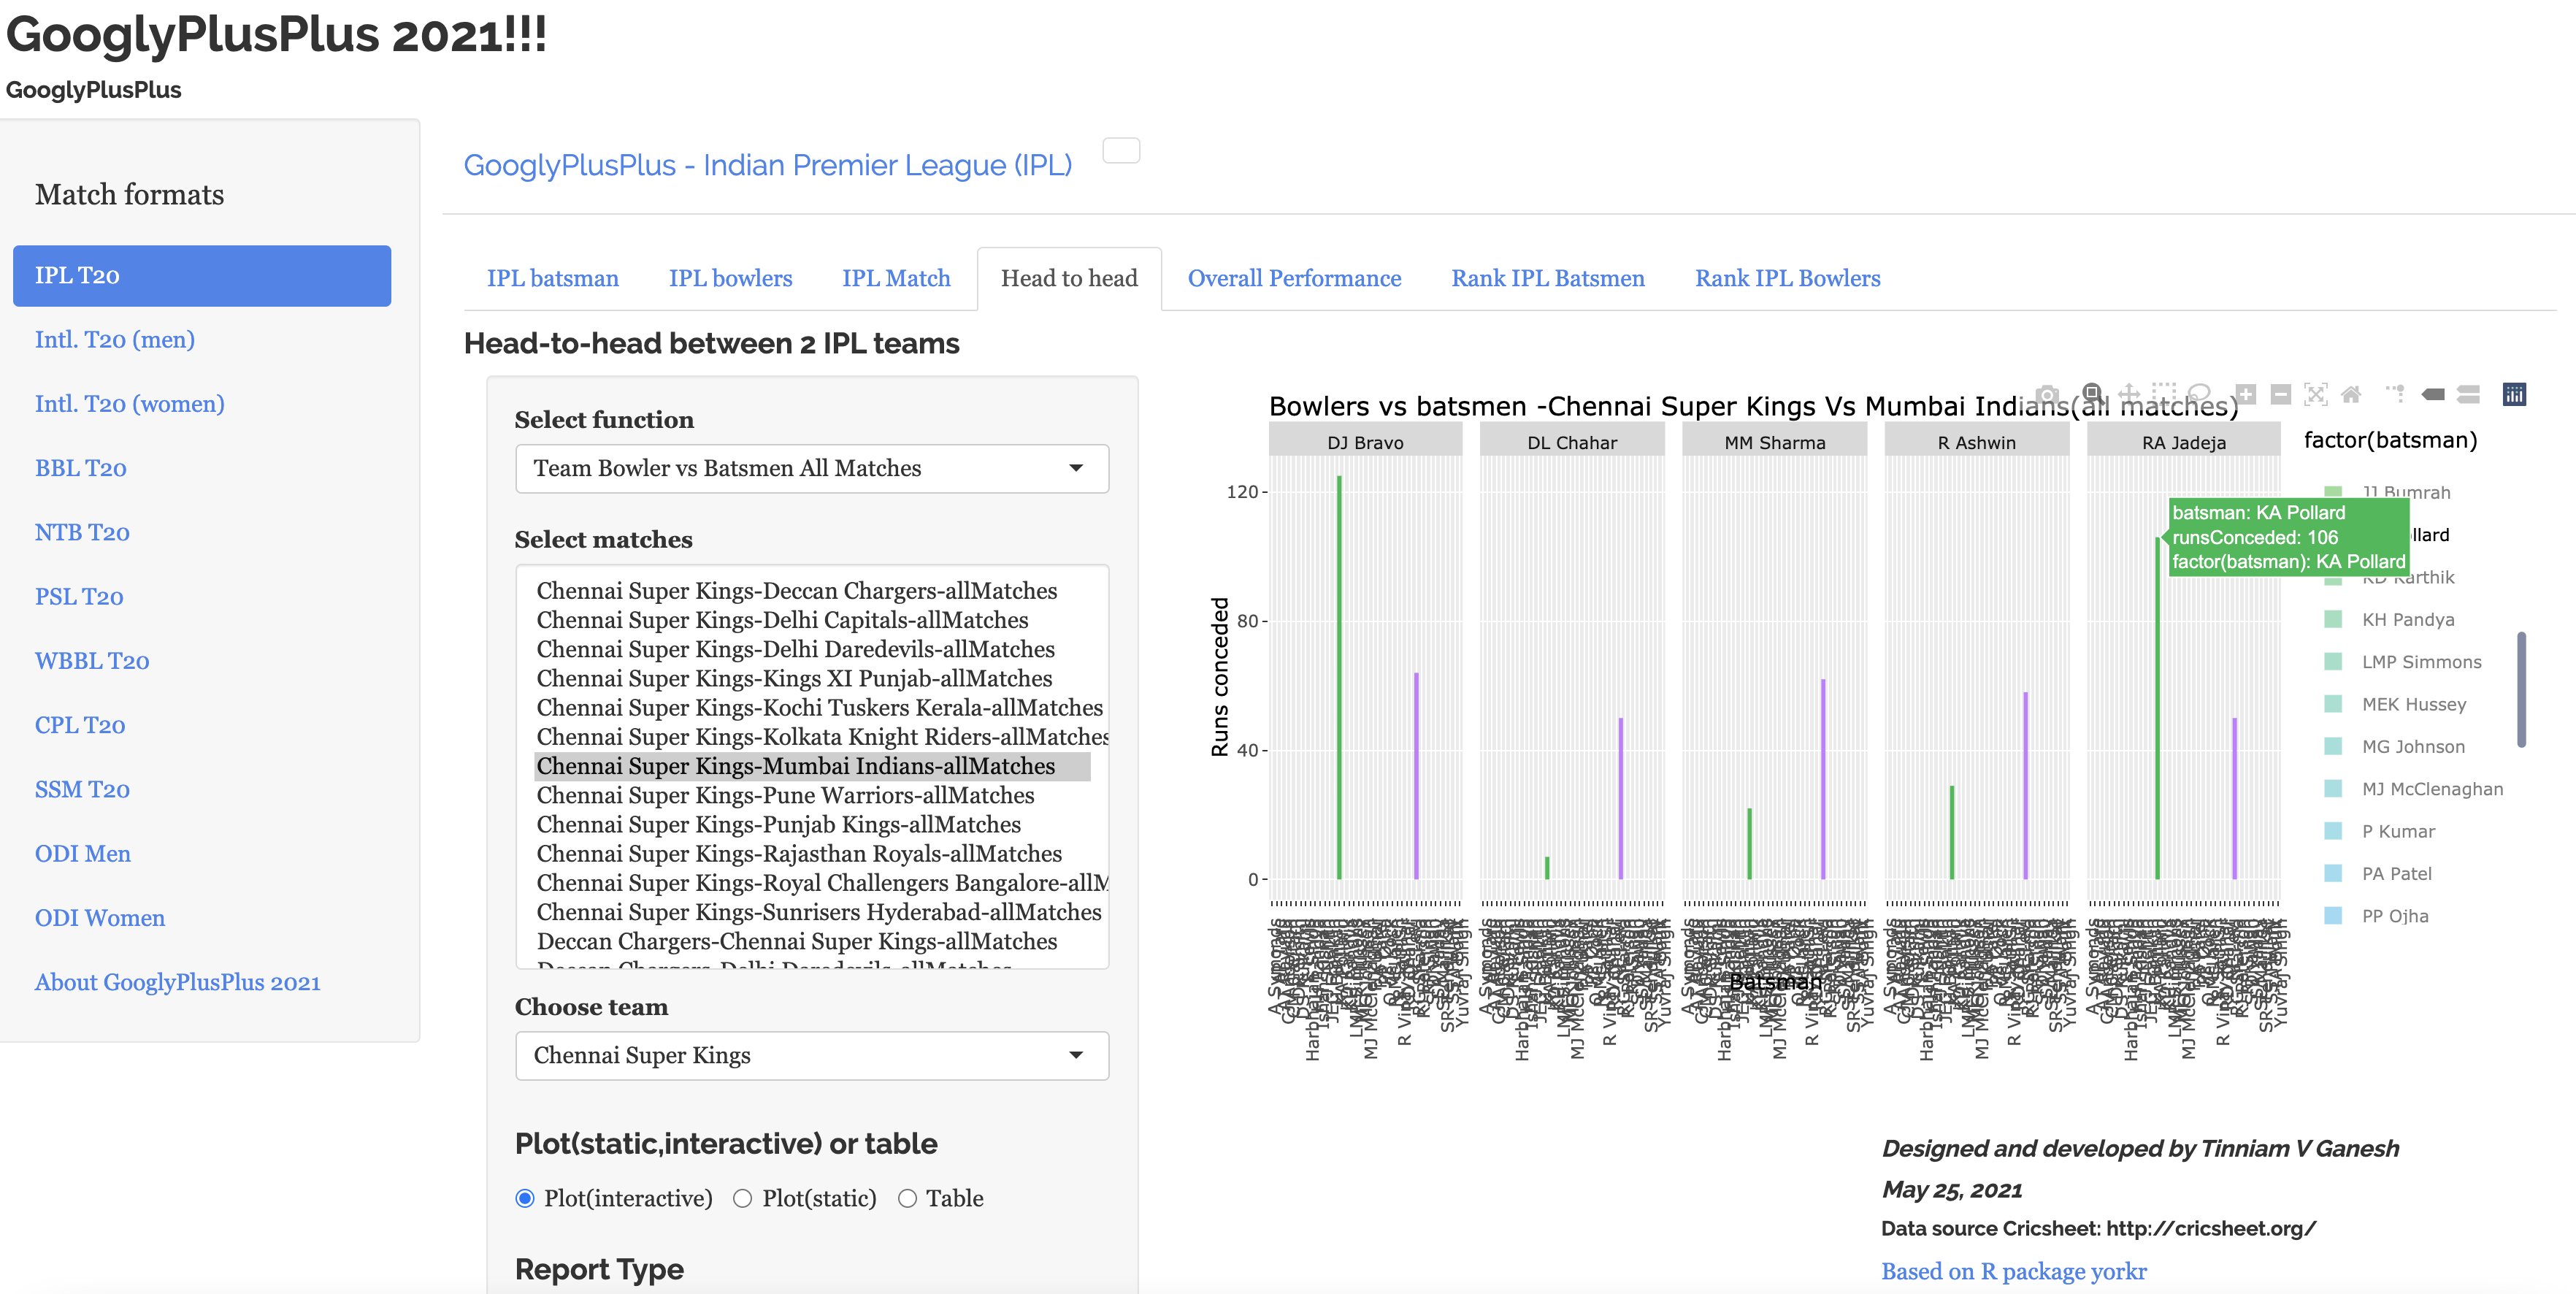This screenshot has width=2576, height=1294.
Task: Select Chennai Super Kings-Pune Warriors-allMatches
Action: [x=785, y=795]
